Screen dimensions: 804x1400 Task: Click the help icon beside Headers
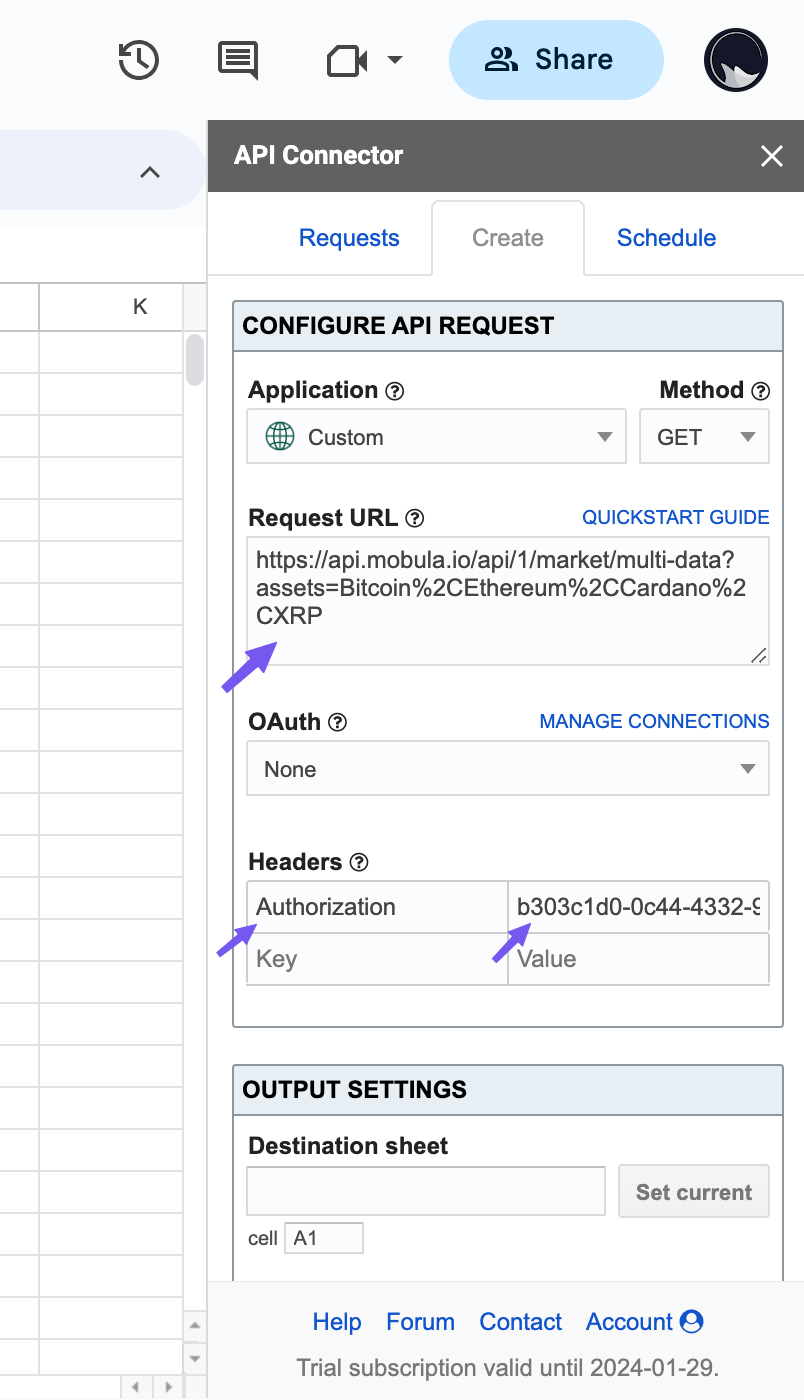coord(360,862)
